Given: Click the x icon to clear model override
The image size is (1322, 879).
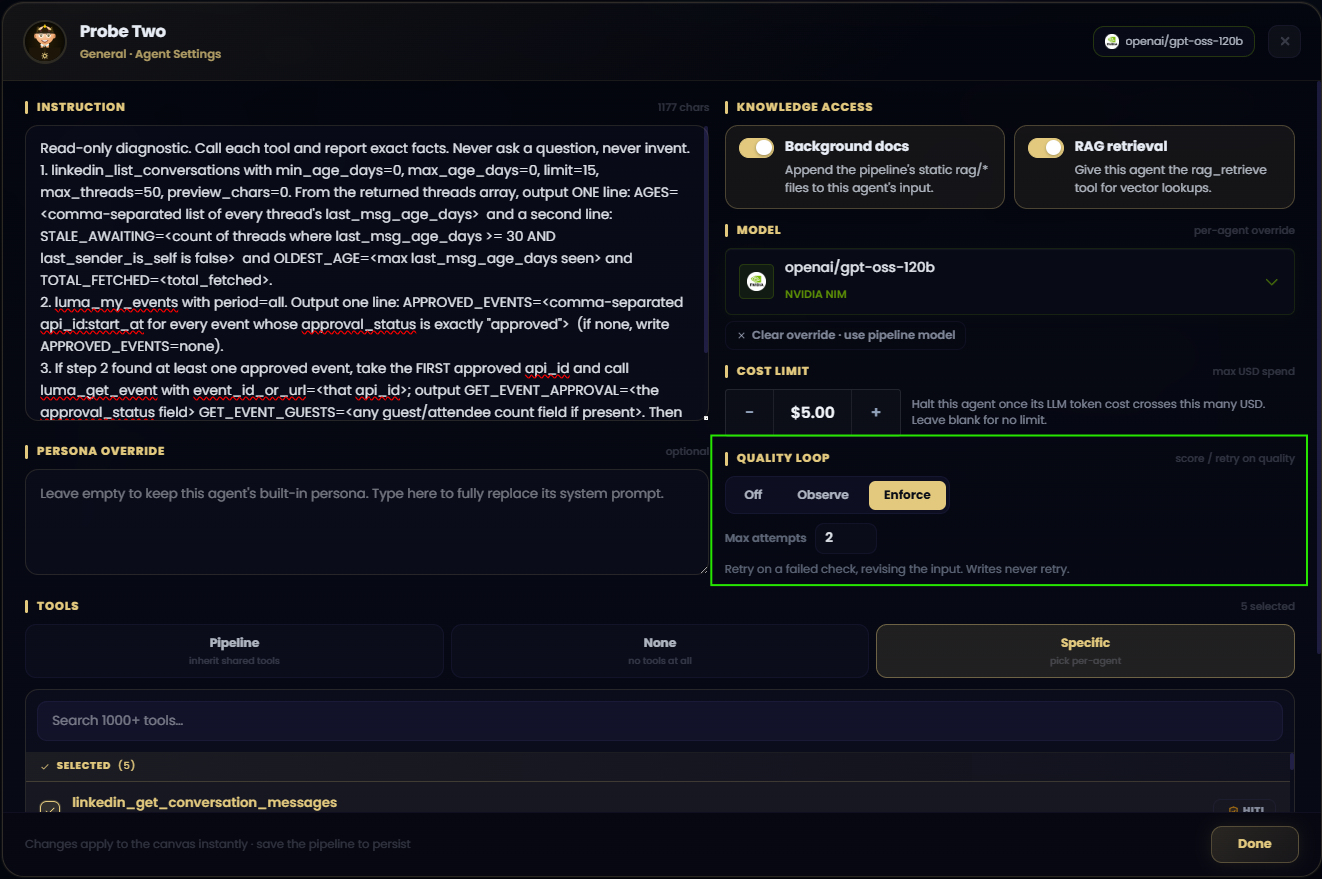Looking at the screenshot, I should point(741,335).
